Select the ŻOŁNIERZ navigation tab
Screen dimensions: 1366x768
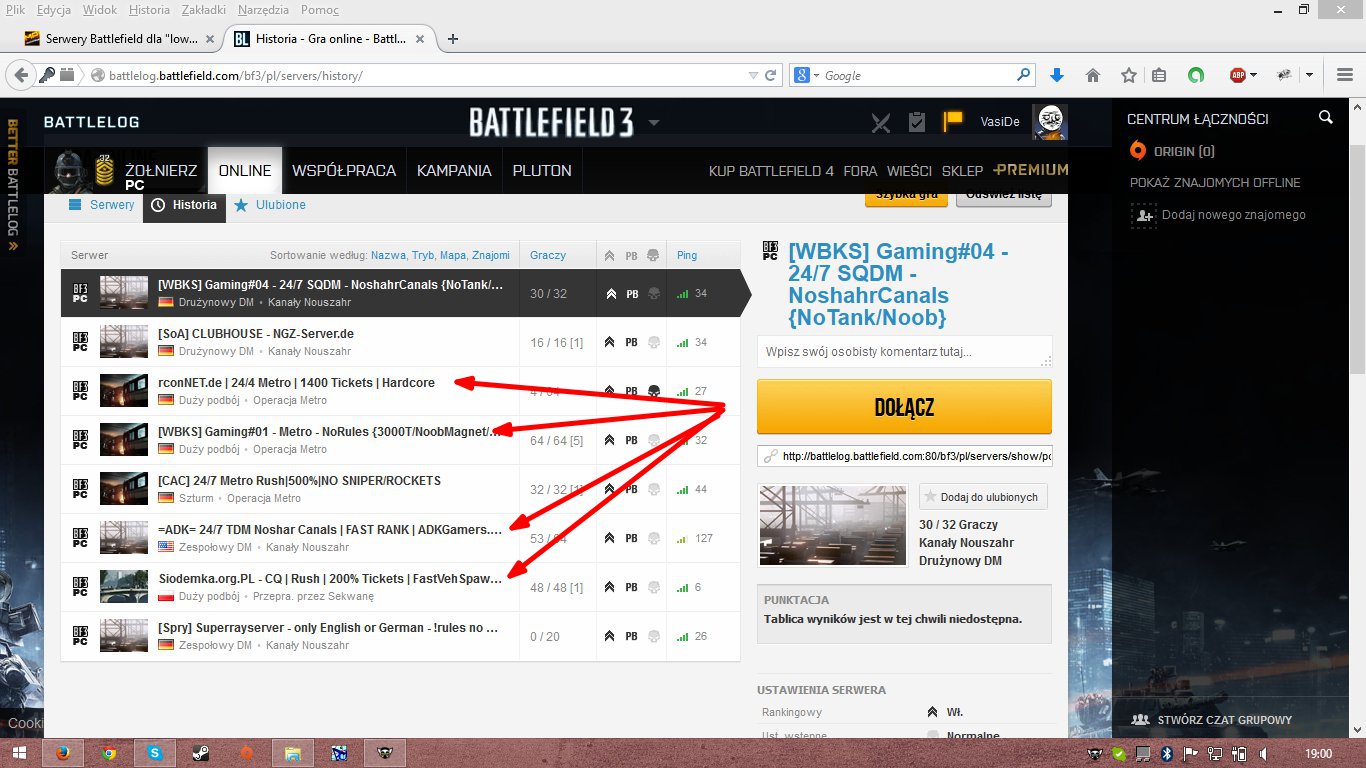coord(161,171)
